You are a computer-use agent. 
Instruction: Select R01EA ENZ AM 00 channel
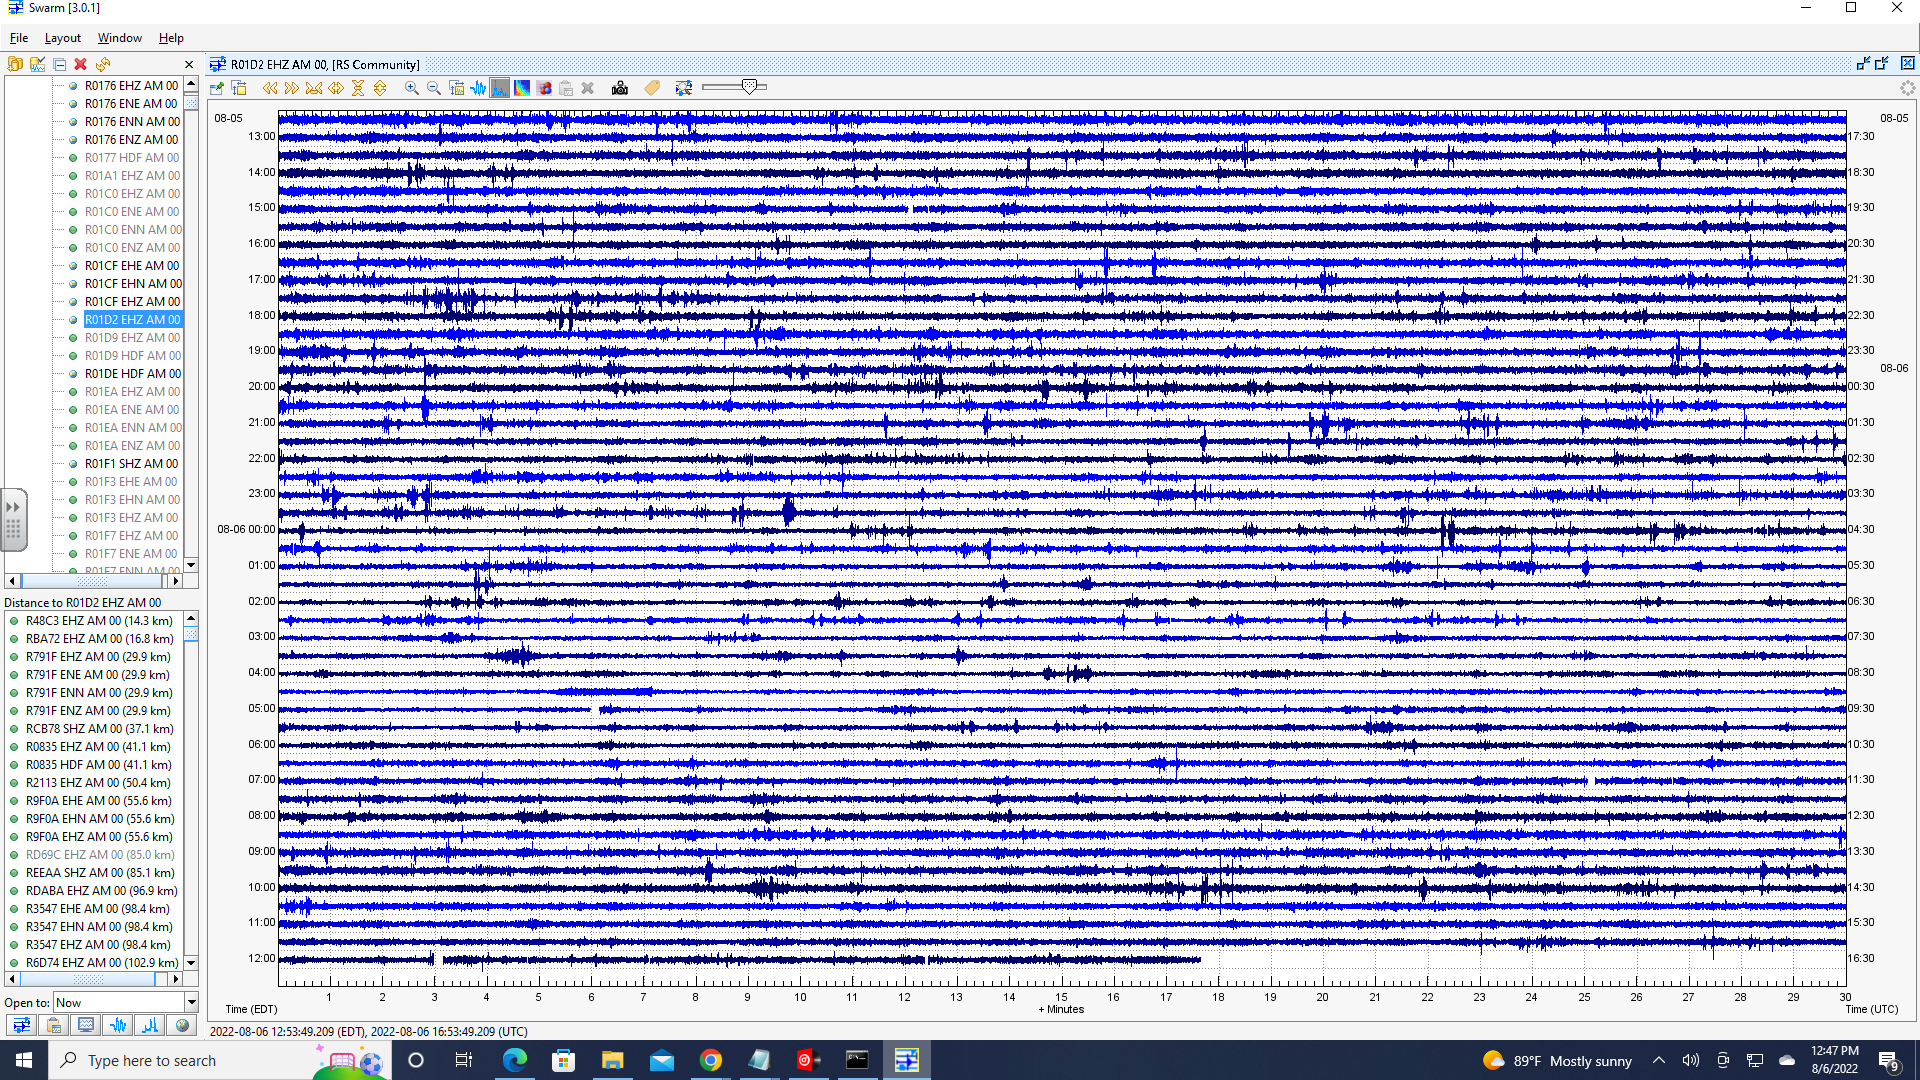[132, 446]
